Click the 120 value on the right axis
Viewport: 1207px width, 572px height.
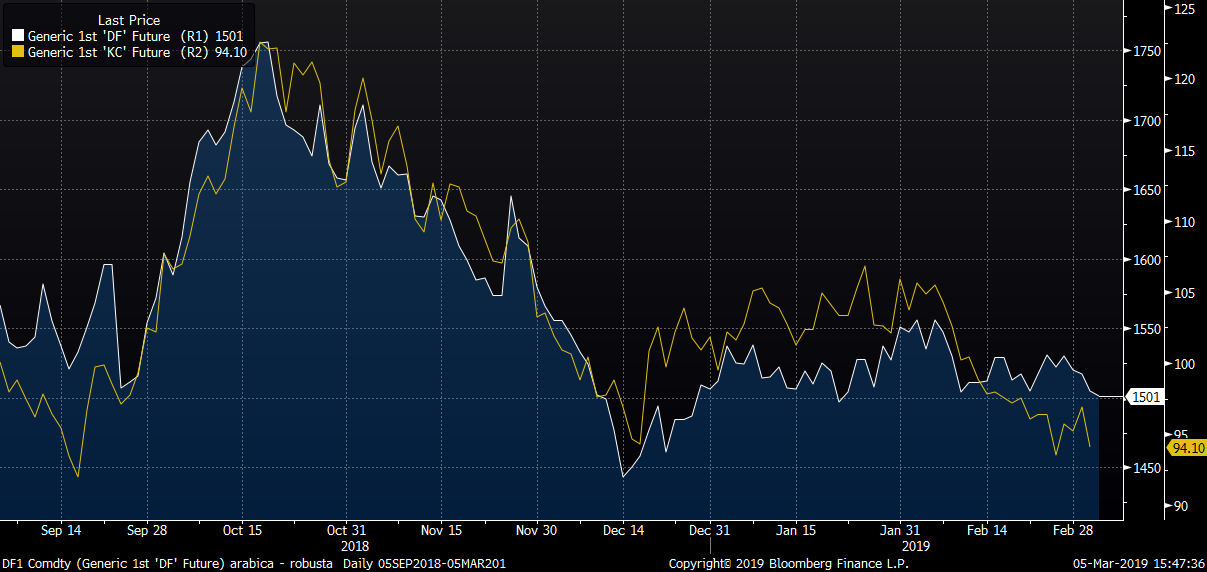click(x=1184, y=79)
